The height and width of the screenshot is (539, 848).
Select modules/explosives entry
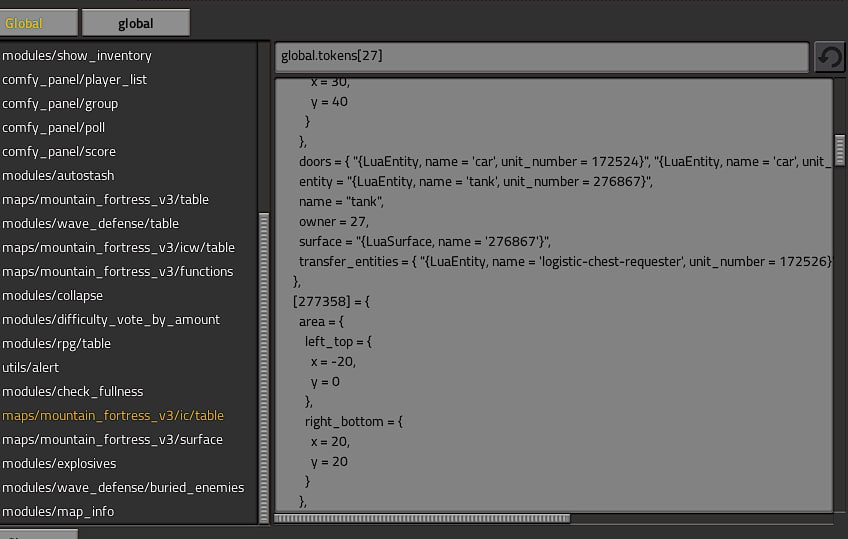(59, 463)
